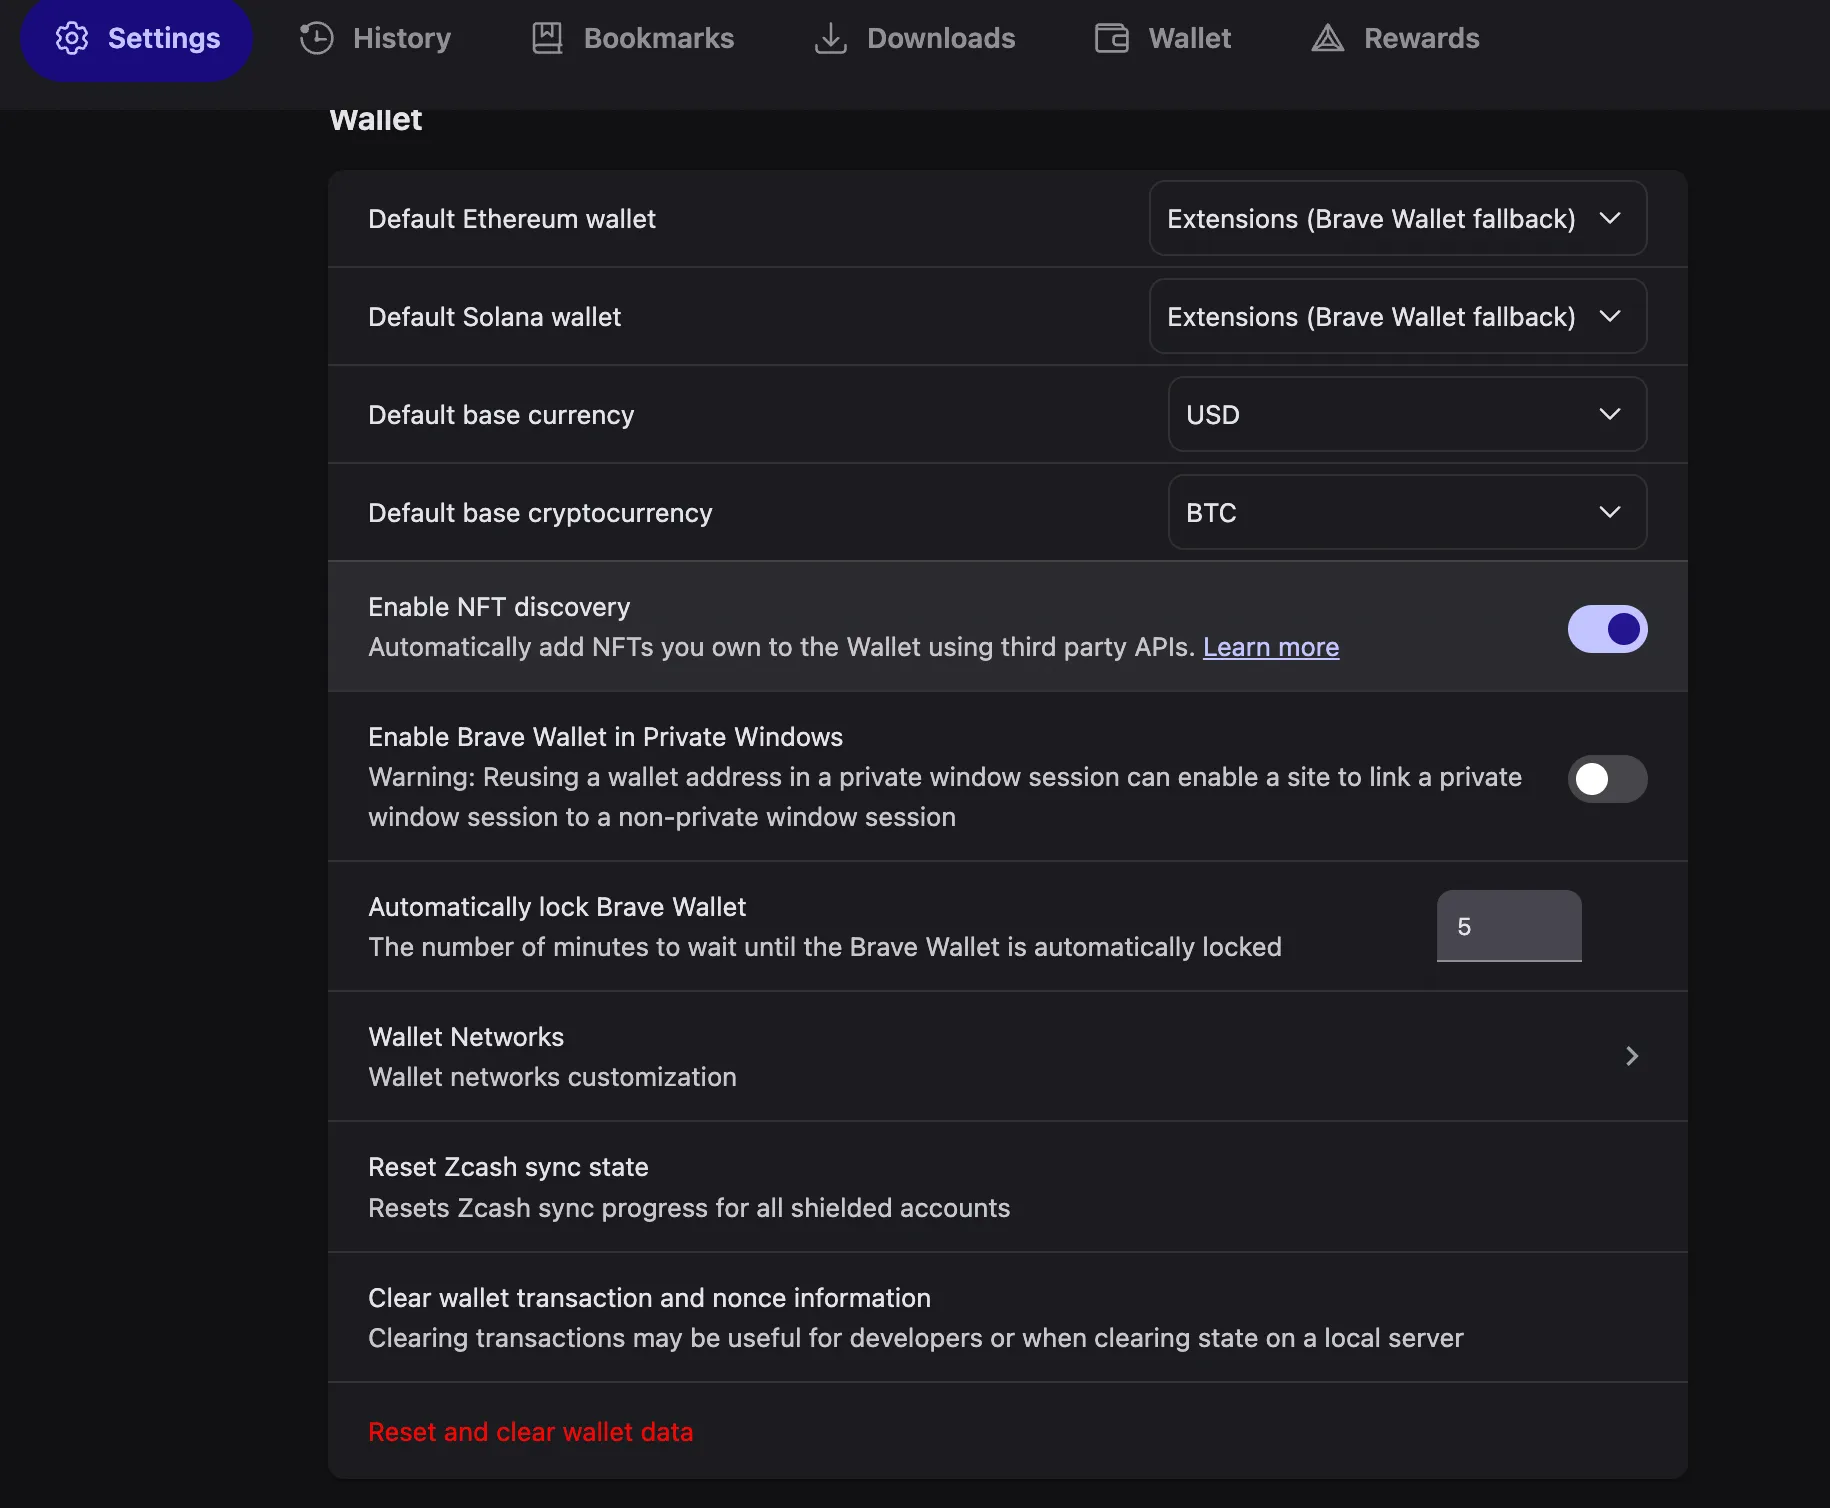Enable Brave Wallet in Private Windows toggle
The image size is (1830, 1508).
pyautogui.click(x=1608, y=779)
